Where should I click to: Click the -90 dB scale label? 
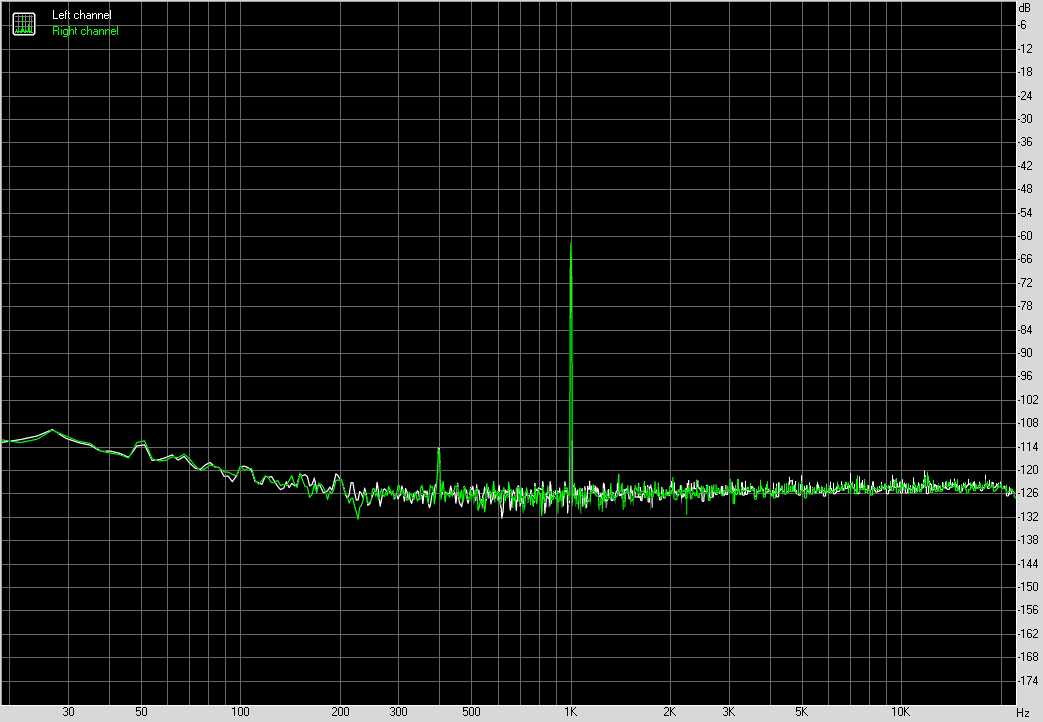(x=1025, y=353)
